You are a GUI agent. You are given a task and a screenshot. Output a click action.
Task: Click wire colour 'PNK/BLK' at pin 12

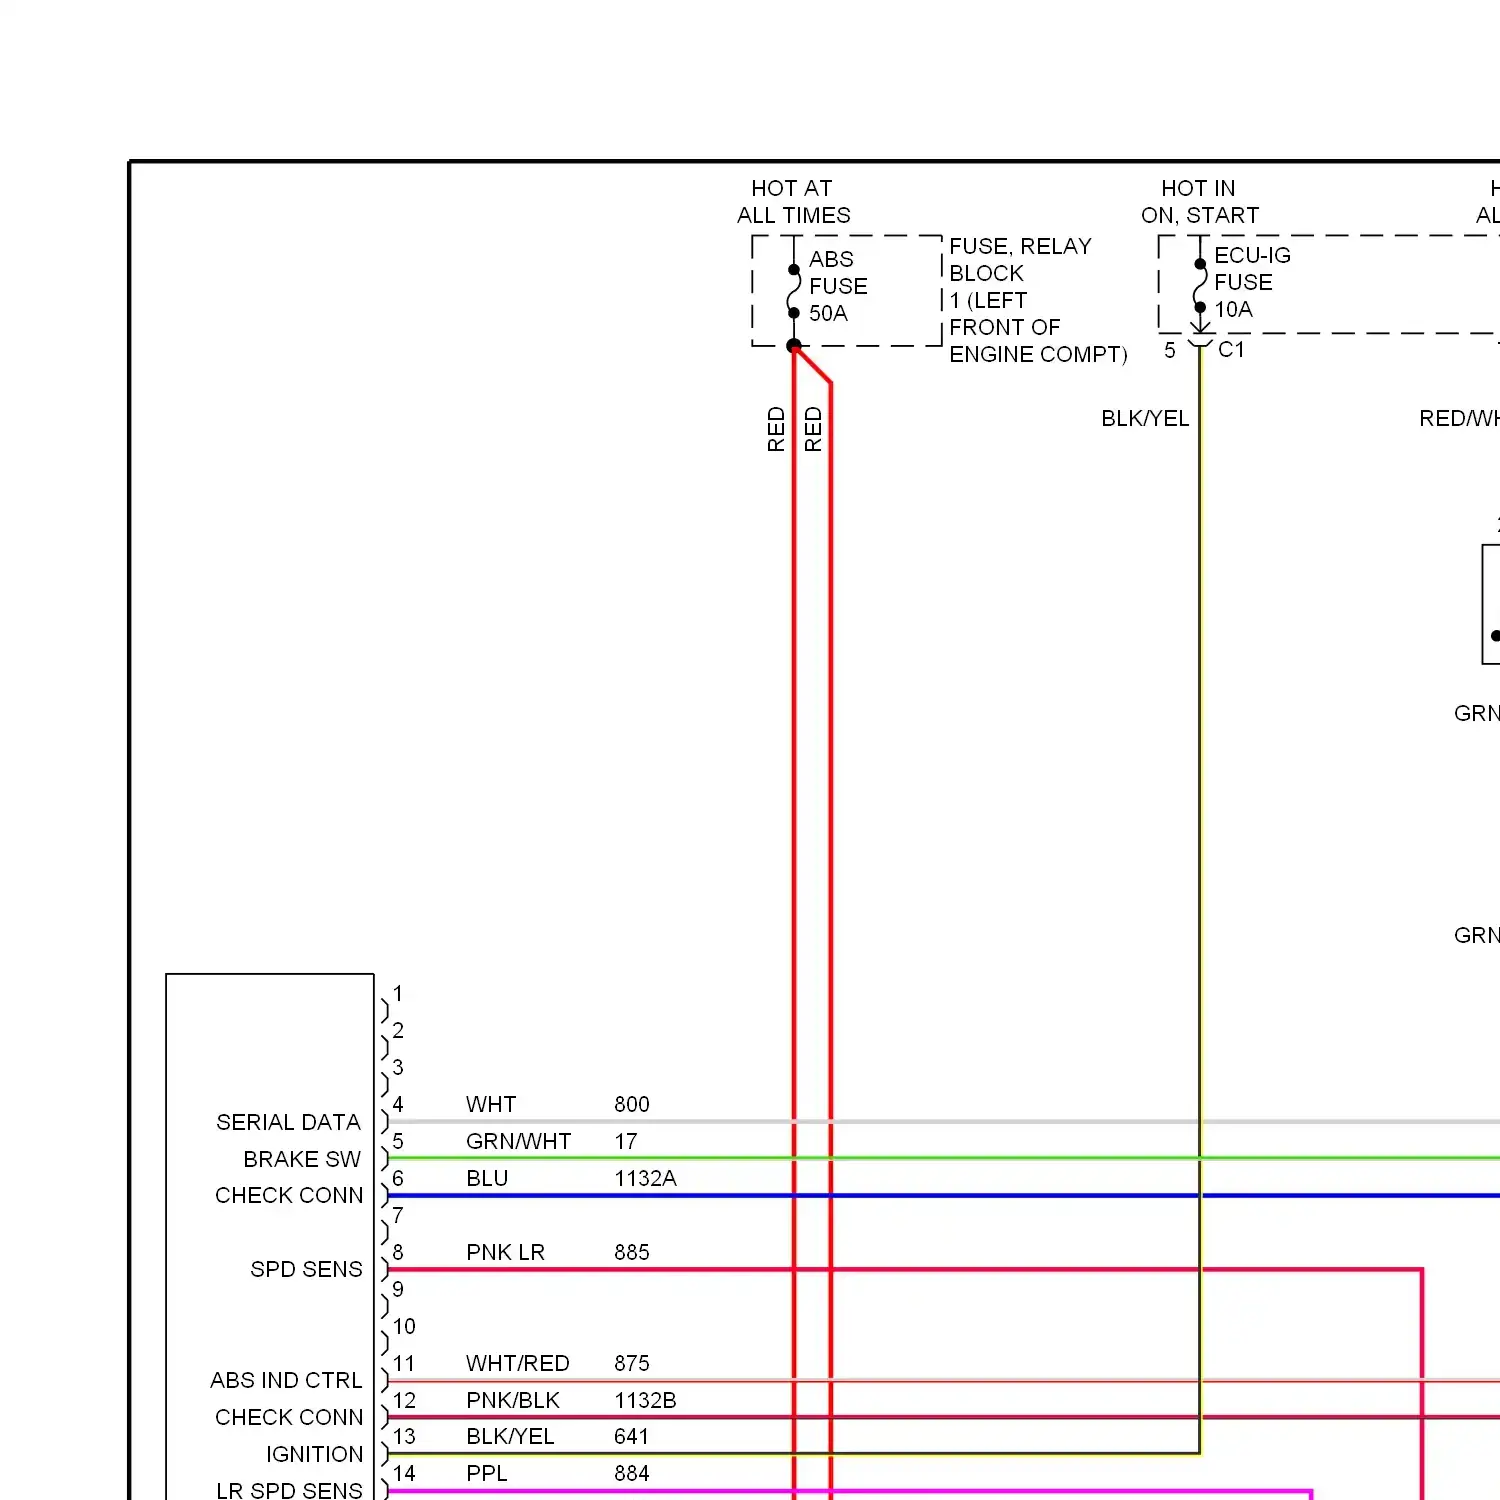[513, 1400]
